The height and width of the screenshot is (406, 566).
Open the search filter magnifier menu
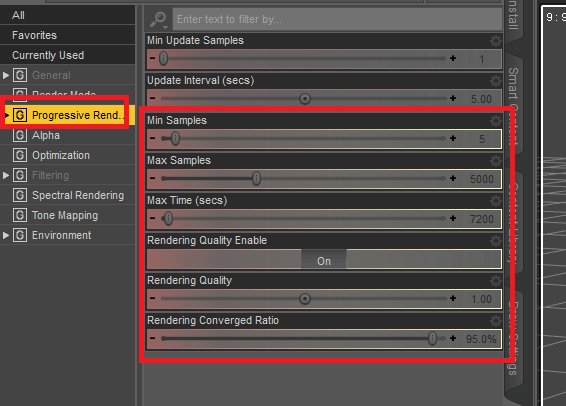point(159,19)
